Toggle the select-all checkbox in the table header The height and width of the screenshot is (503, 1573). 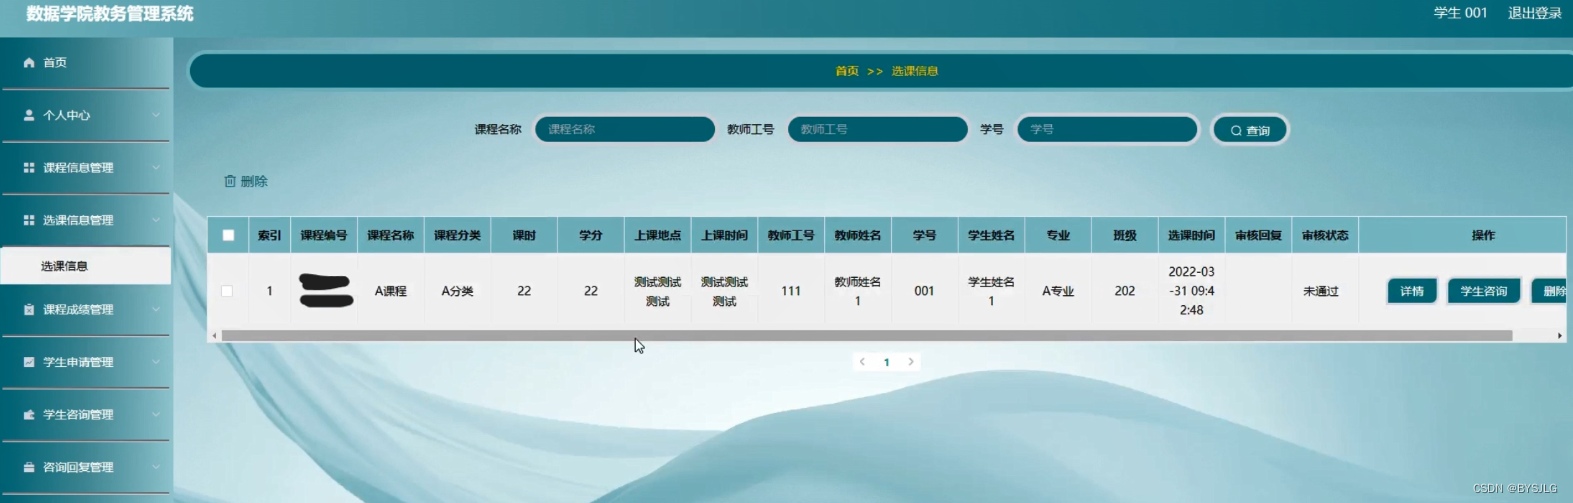(228, 235)
